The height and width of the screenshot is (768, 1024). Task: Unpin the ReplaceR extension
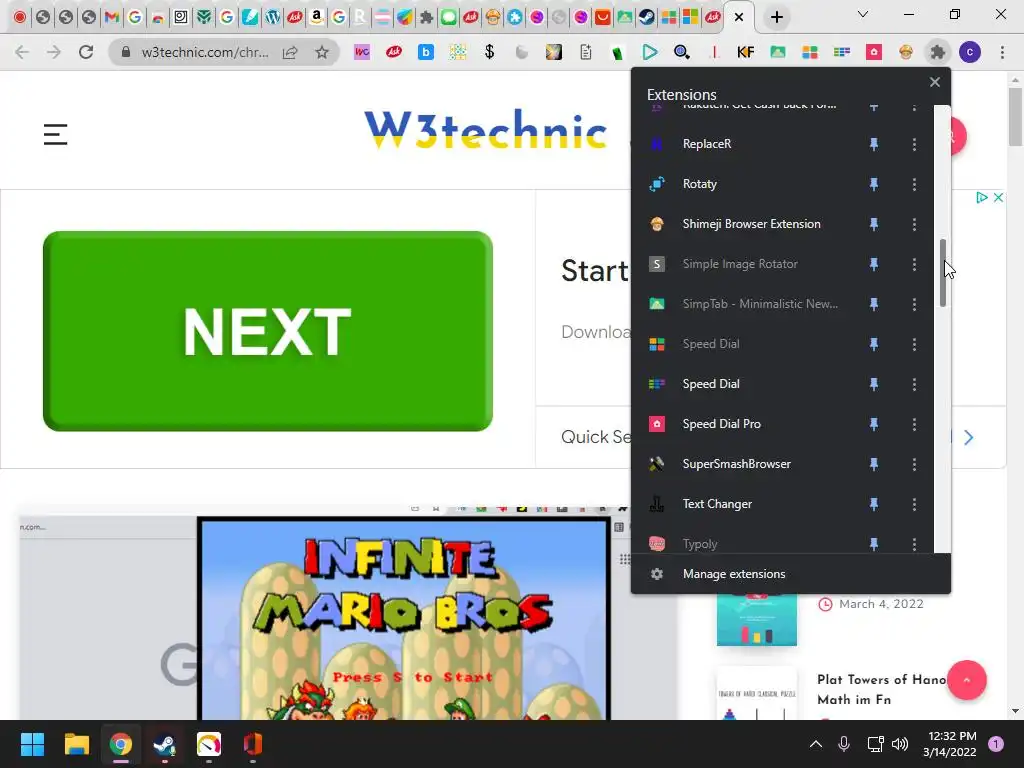(x=874, y=144)
